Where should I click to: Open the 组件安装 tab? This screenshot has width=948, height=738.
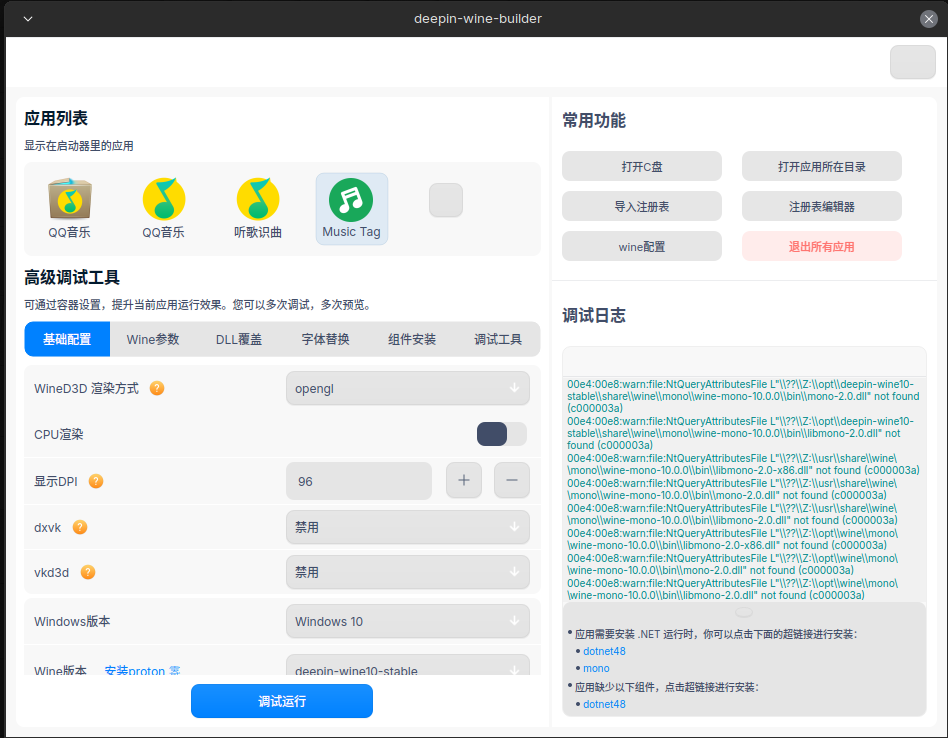[x=412, y=339]
